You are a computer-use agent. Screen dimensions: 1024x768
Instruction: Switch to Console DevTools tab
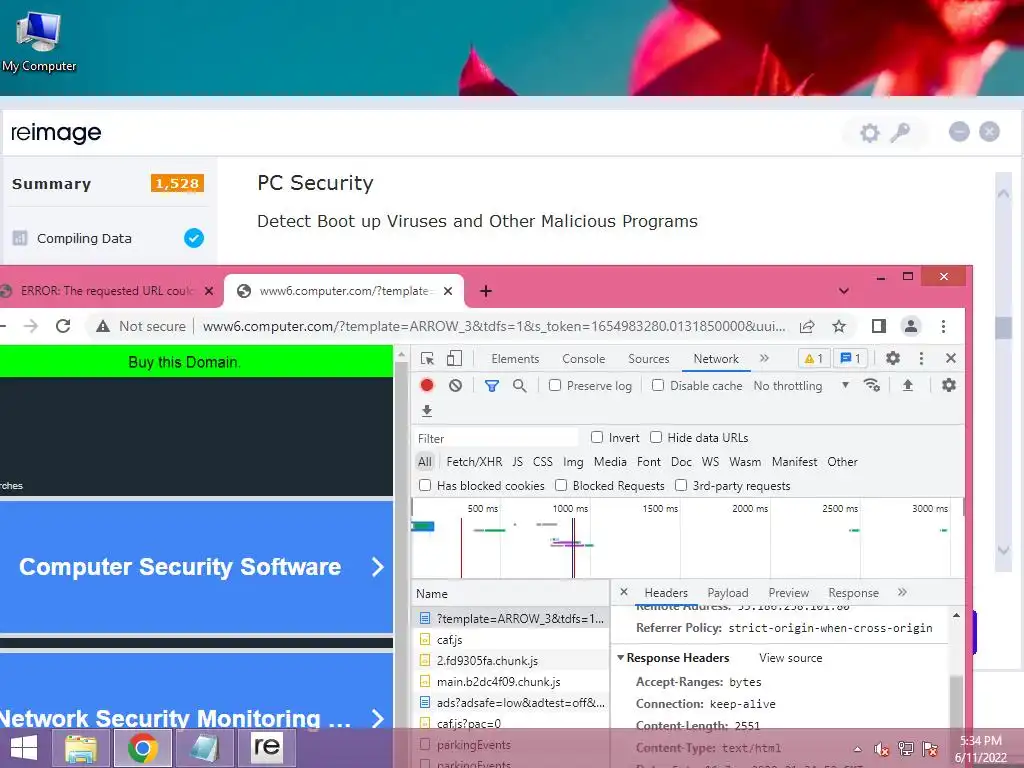coord(583,359)
